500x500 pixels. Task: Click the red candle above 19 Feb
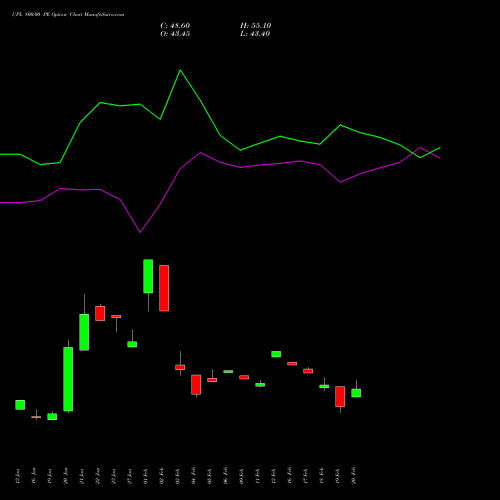(340, 396)
